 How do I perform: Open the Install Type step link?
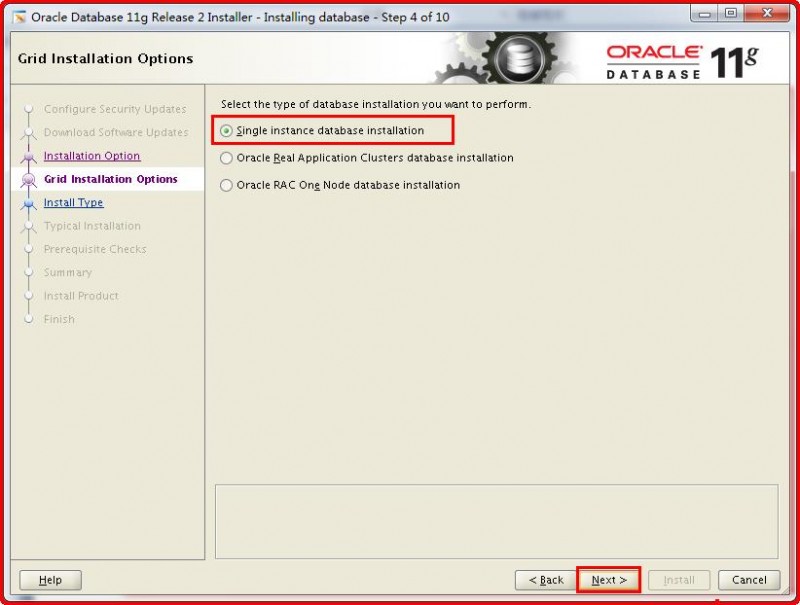pos(72,202)
